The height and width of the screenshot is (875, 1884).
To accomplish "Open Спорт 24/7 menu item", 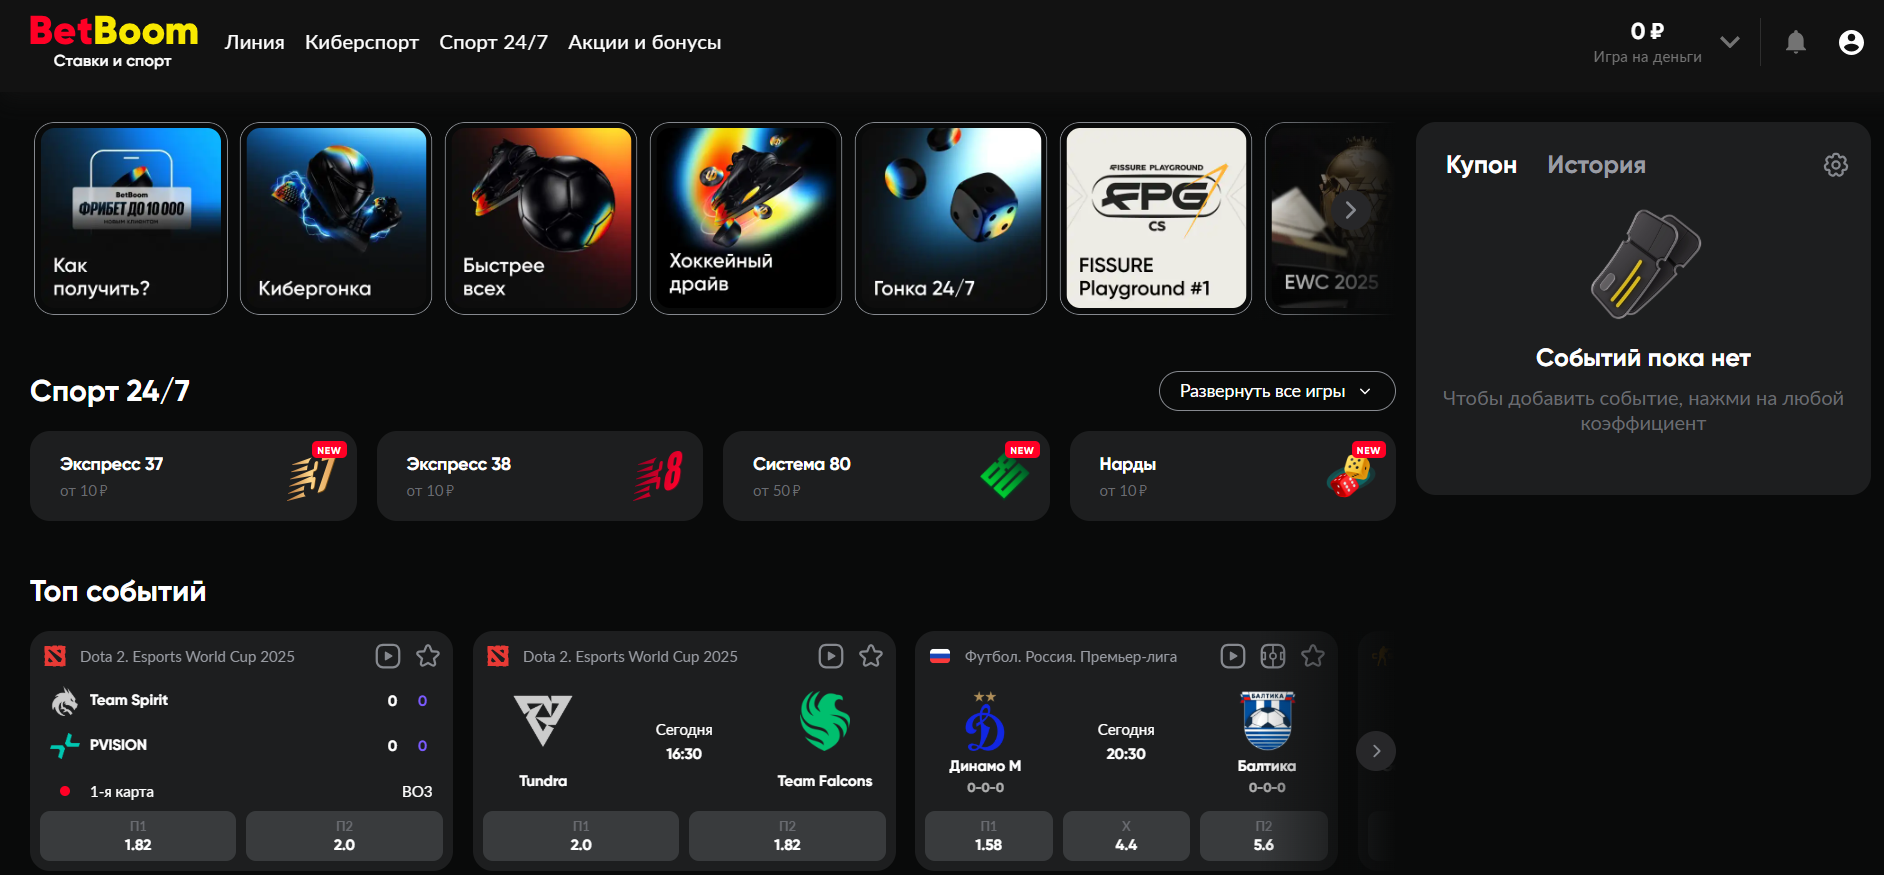I will click(493, 42).
